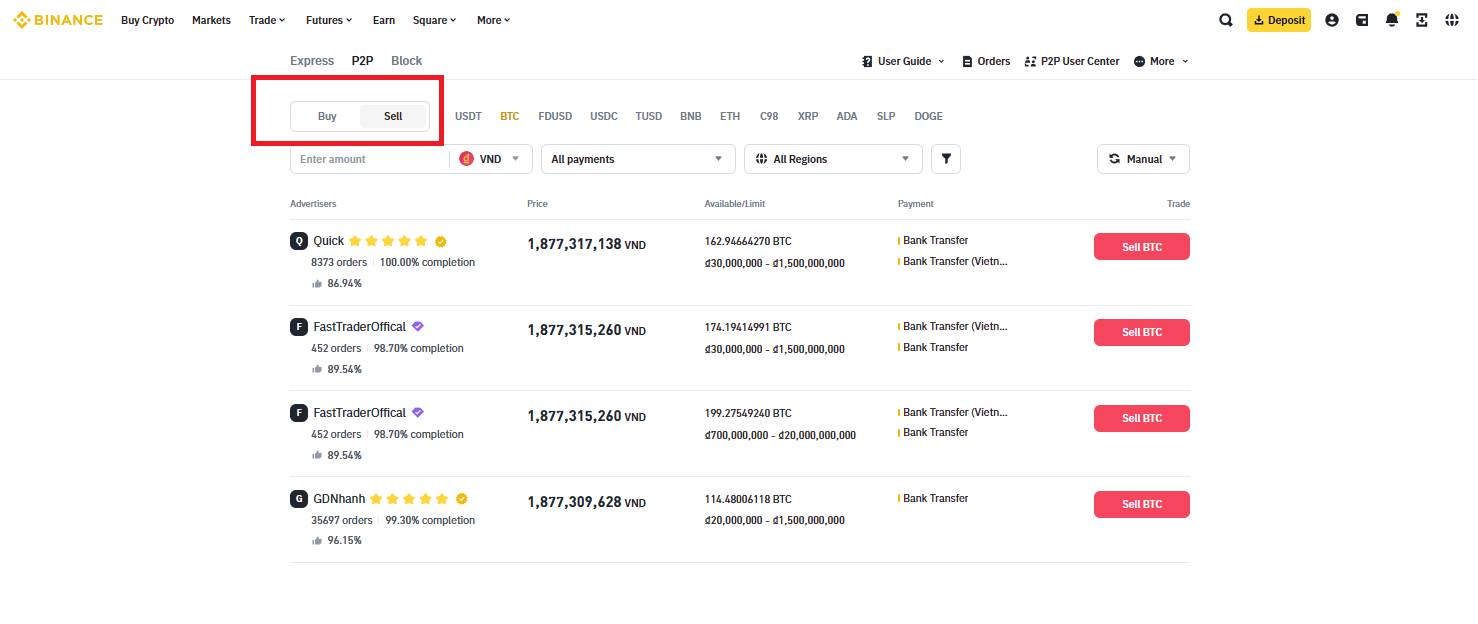Screen dimensions: 1478x624
Task: Click F avatar in the 174.19414991 BTC row
Action: click(x=299, y=327)
